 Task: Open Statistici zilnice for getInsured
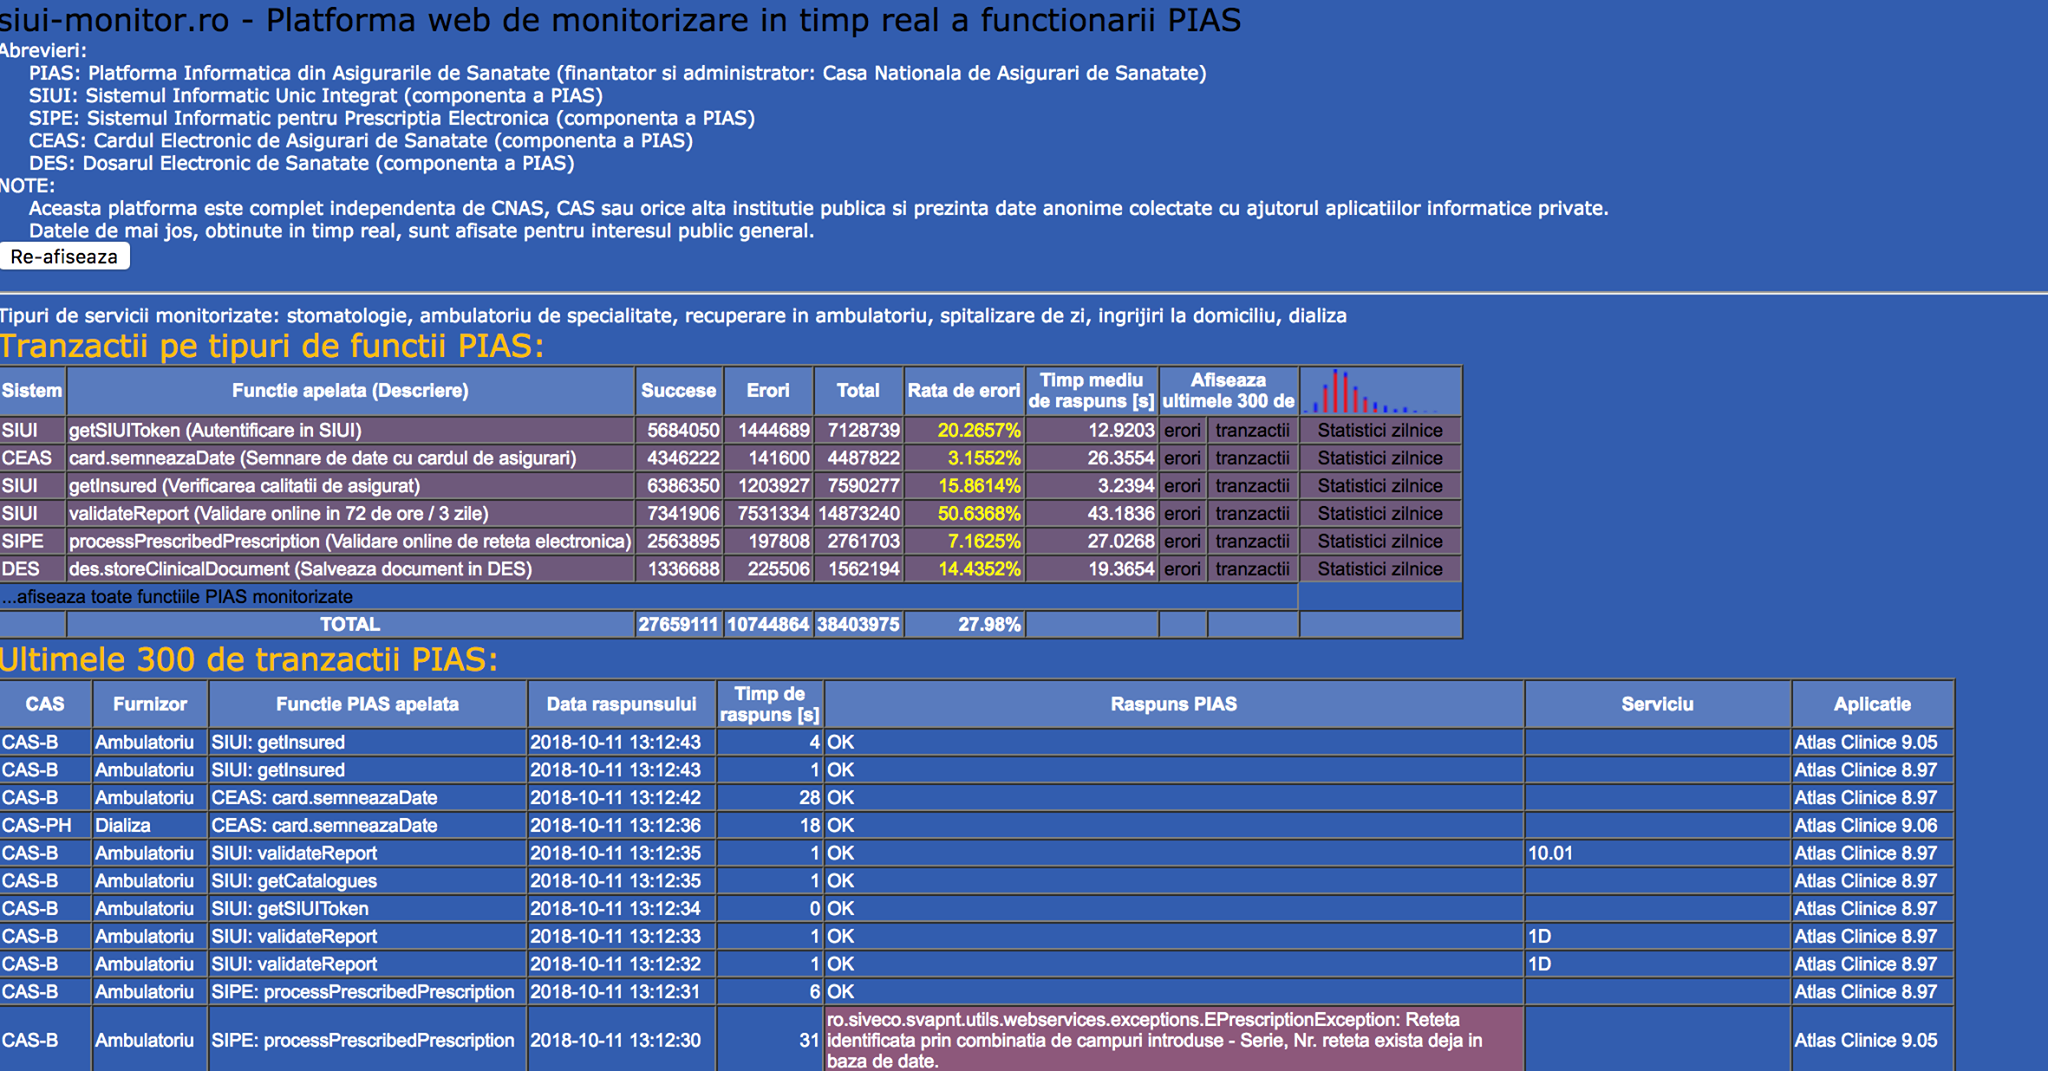[1380, 486]
